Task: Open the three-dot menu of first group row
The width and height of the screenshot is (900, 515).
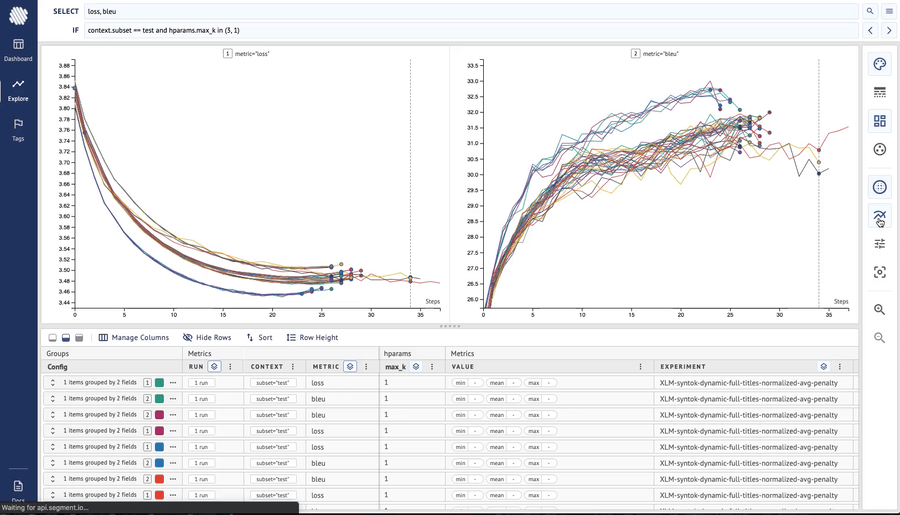Action: (173, 382)
